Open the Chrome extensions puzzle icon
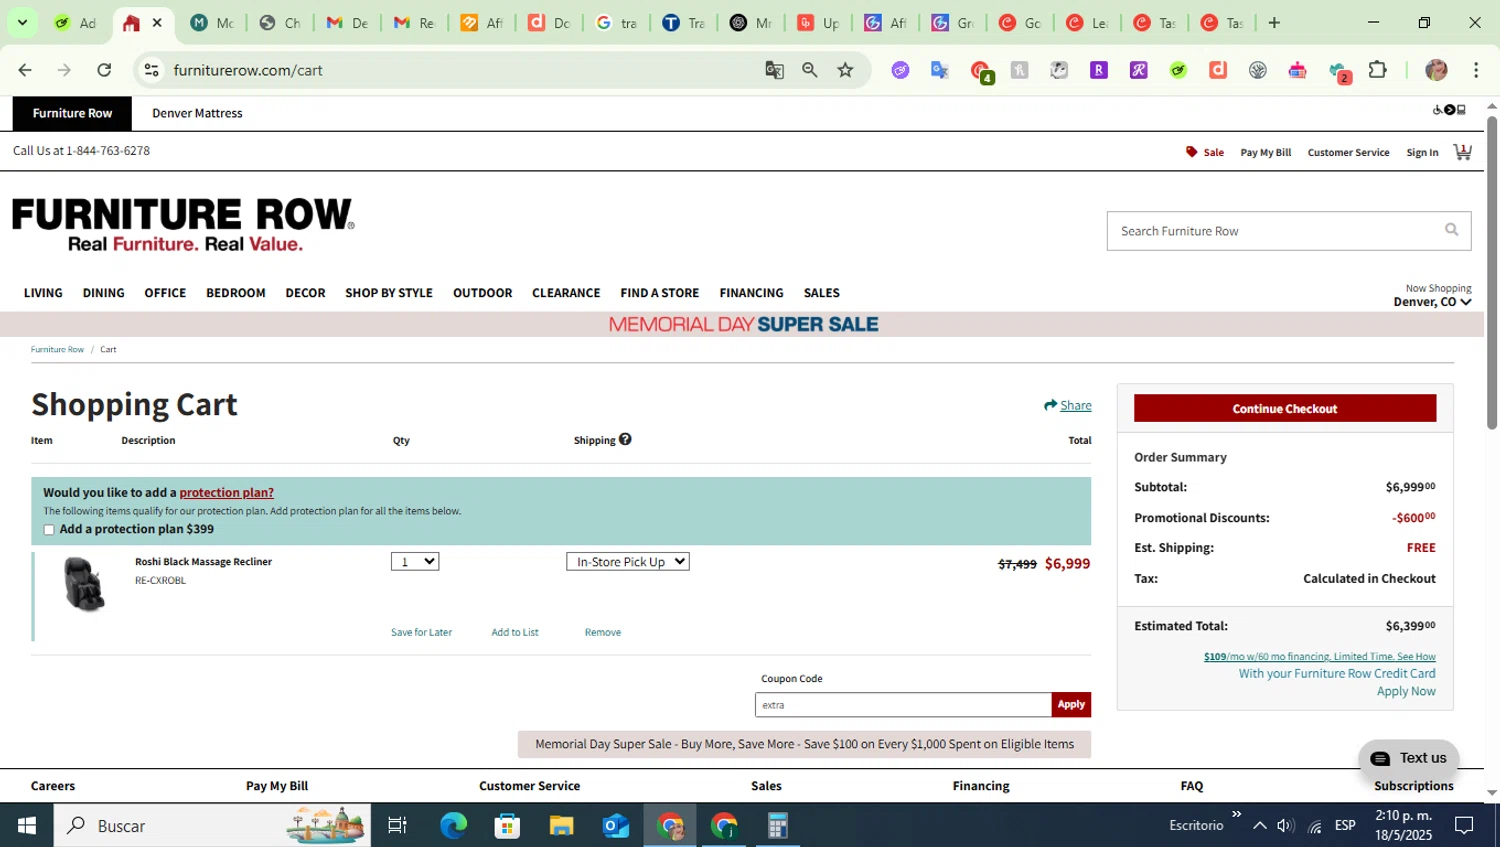The height and width of the screenshot is (847, 1500). 1378,70
